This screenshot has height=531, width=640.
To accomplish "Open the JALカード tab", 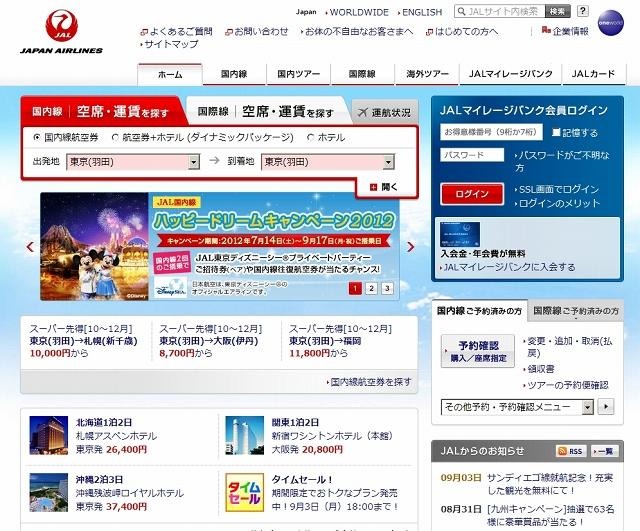I will click(593, 74).
